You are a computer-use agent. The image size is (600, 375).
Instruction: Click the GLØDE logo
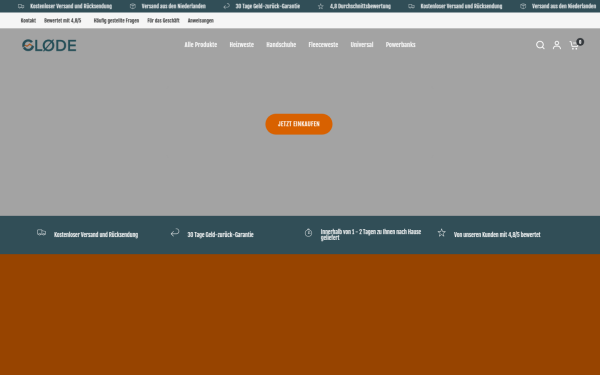[x=49, y=45]
